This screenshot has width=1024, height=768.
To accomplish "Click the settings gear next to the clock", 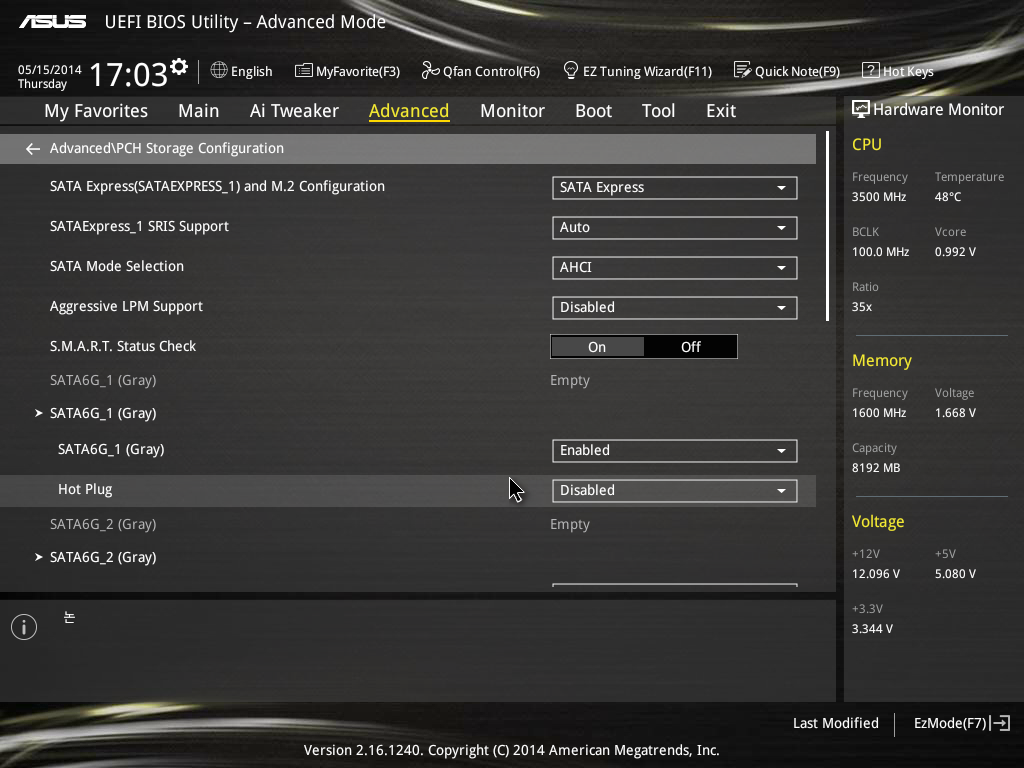I will coord(179,67).
